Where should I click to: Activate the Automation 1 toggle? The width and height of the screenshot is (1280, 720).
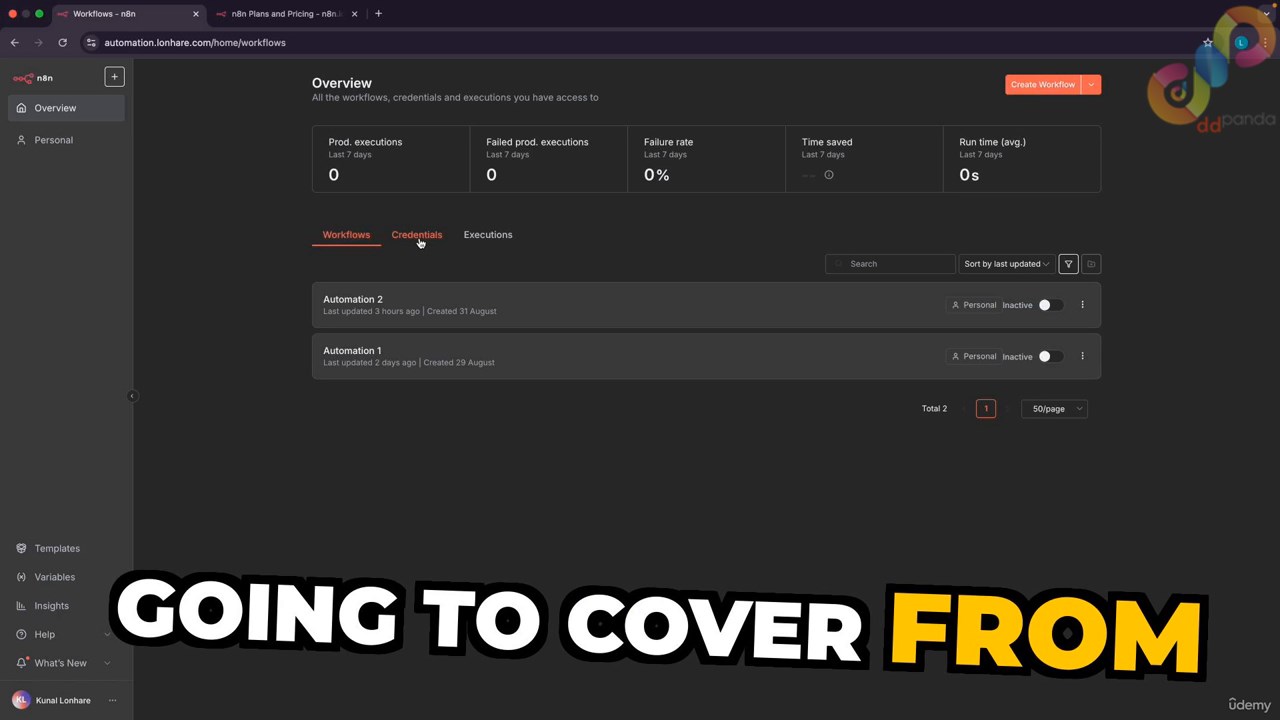[1050, 356]
